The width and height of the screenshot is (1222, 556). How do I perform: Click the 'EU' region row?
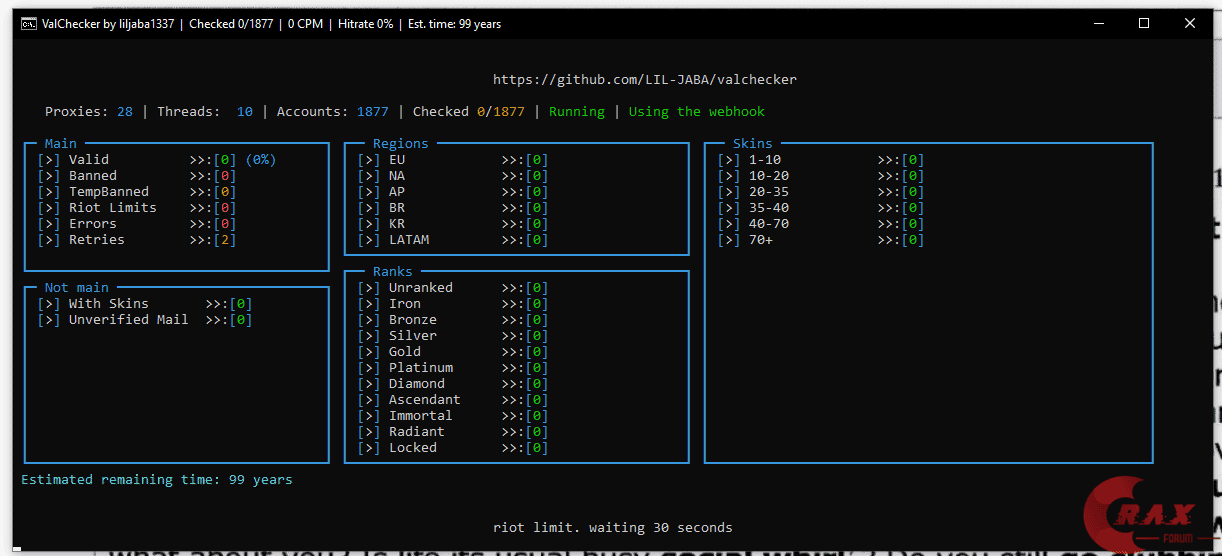click(x=453, y=159)
